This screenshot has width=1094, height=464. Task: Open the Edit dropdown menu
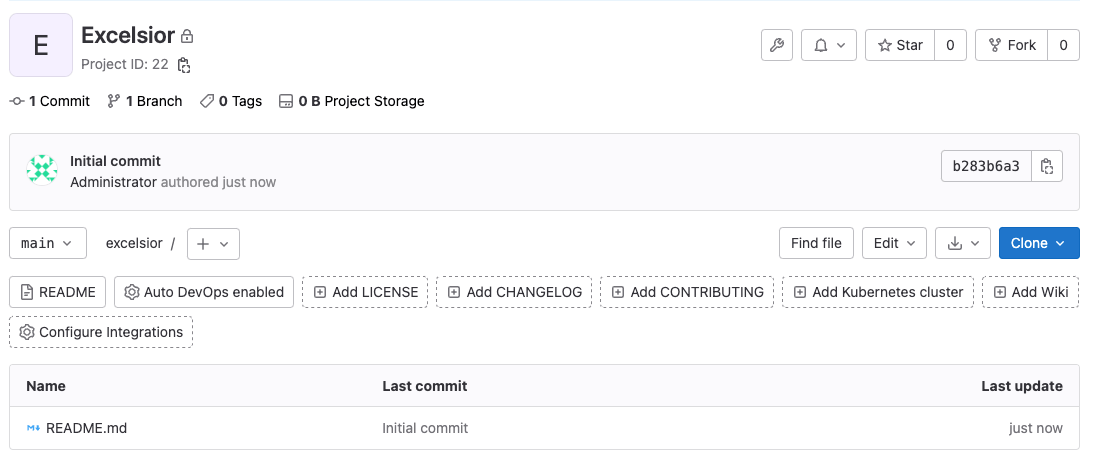[894, 243]
